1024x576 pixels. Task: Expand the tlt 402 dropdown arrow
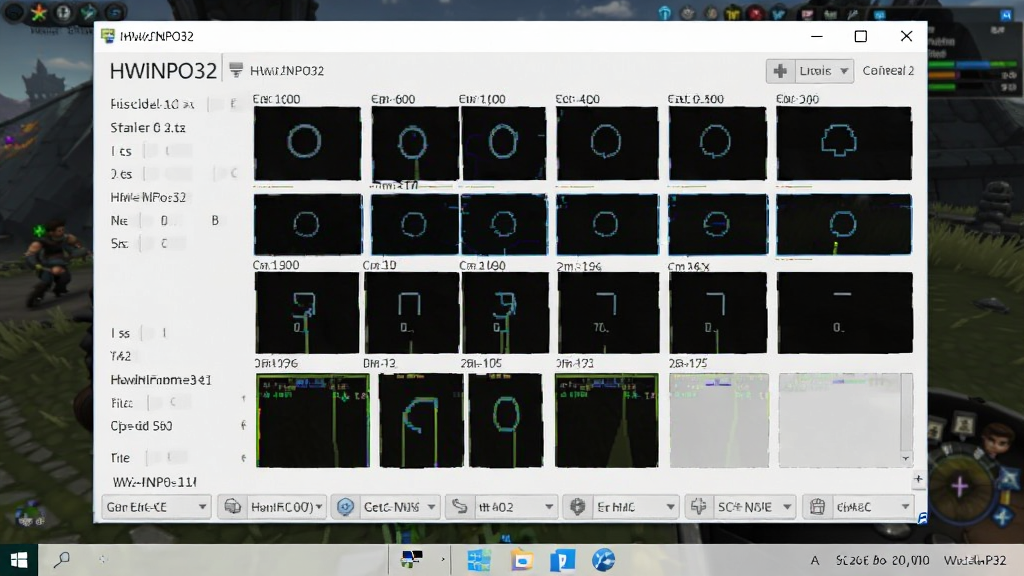(549, 507)
